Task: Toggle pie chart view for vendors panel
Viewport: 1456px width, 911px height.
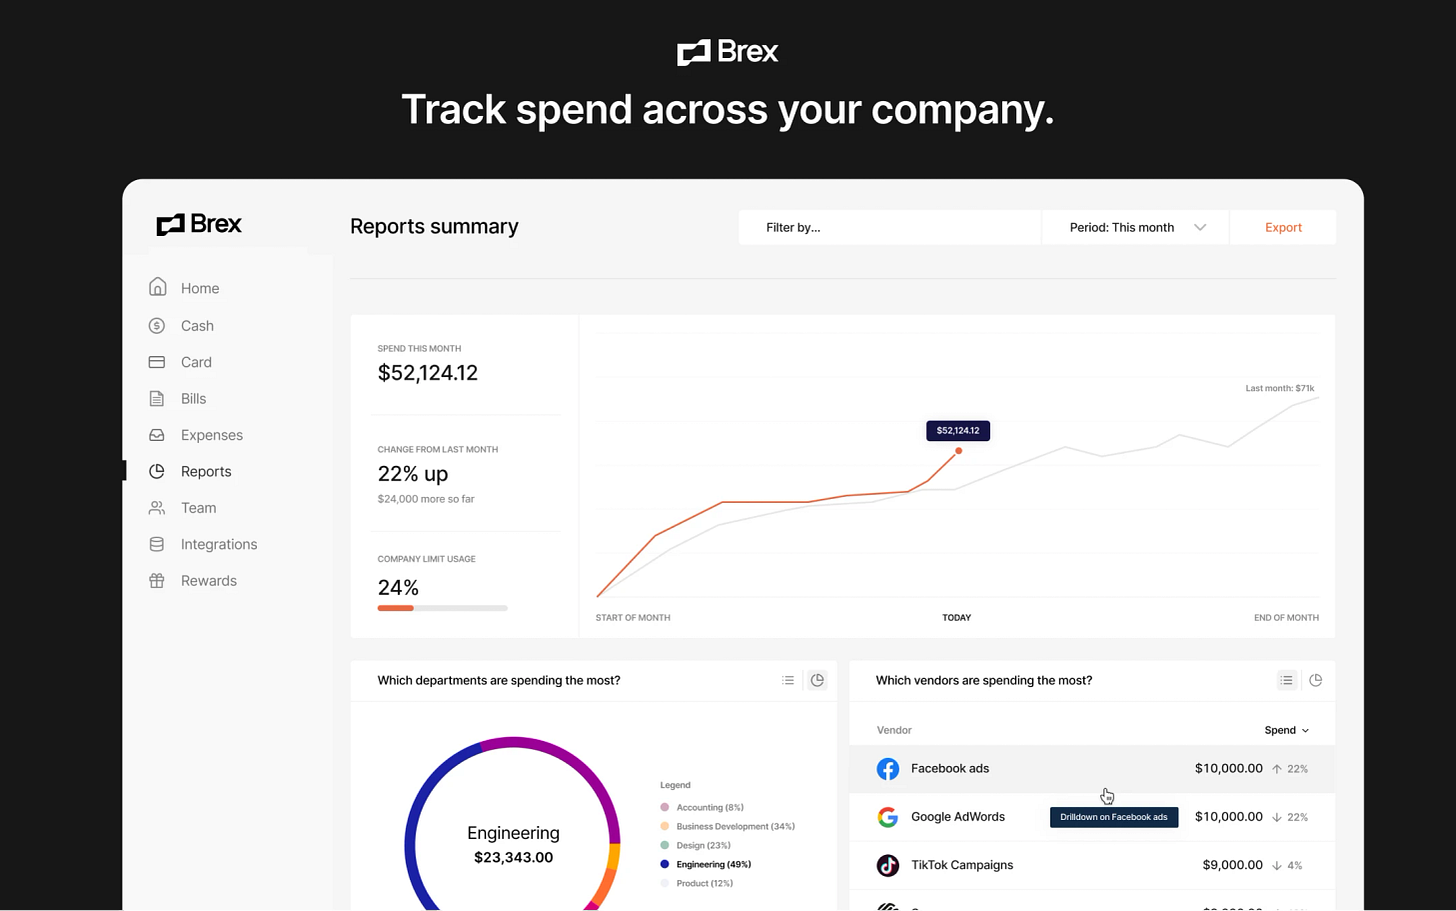Action: click(x=1316, y=679)
